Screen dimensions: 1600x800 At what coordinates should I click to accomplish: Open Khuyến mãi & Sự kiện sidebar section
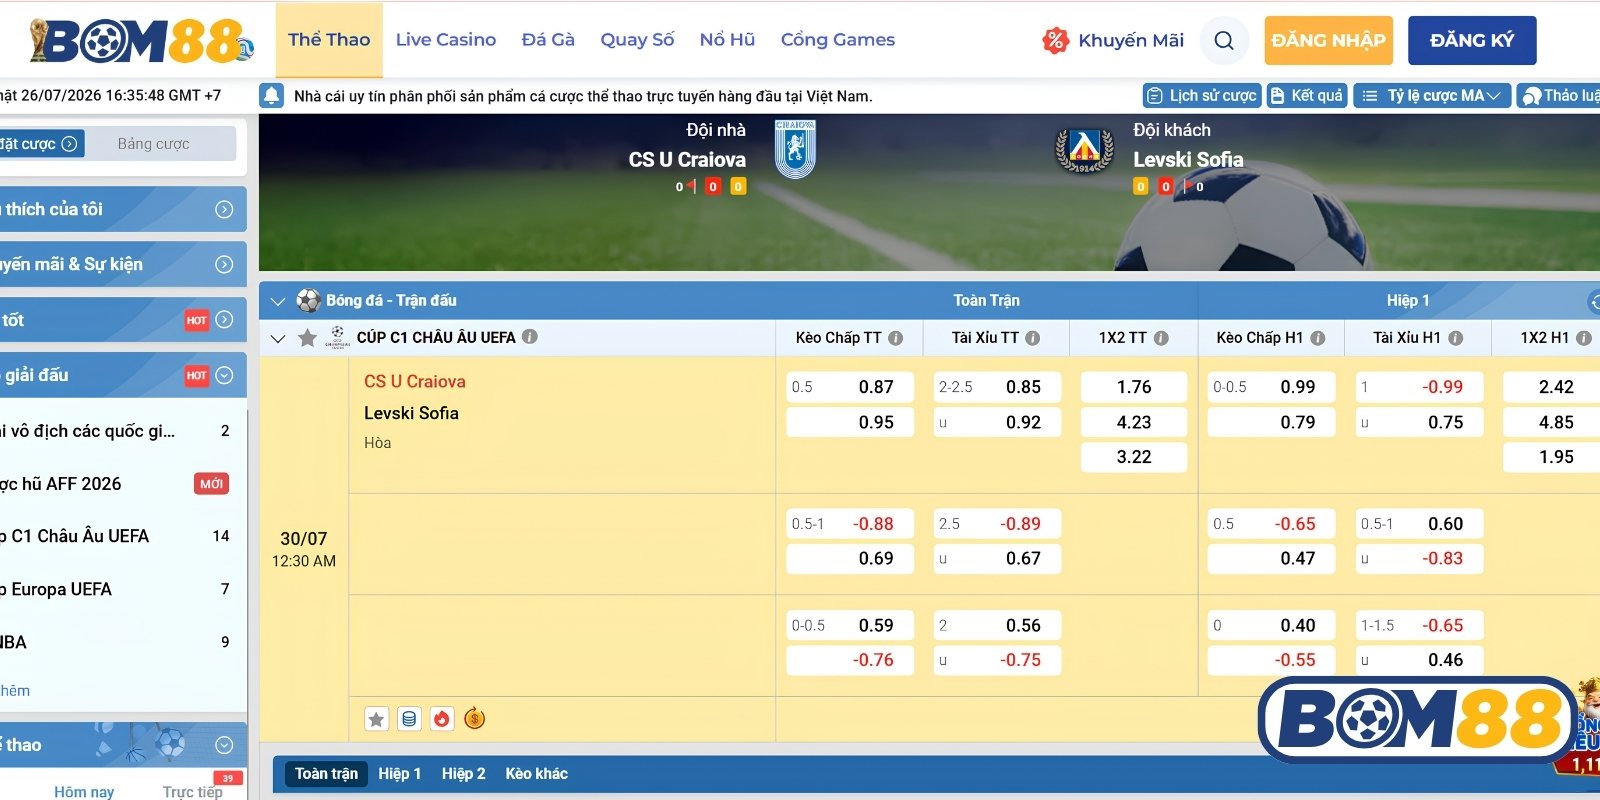pyautogui.click(x=122, y=264)
